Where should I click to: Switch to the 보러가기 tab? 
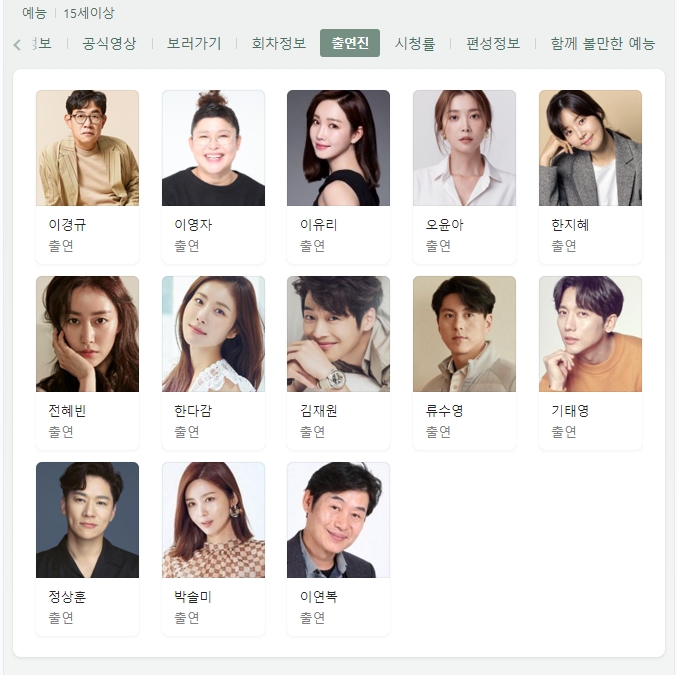click(x=194, y=43)
